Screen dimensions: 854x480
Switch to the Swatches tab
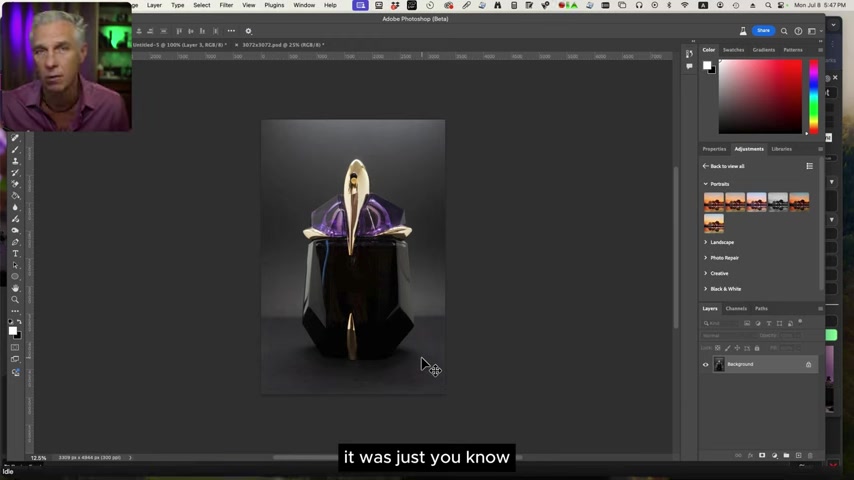[733, 50]
